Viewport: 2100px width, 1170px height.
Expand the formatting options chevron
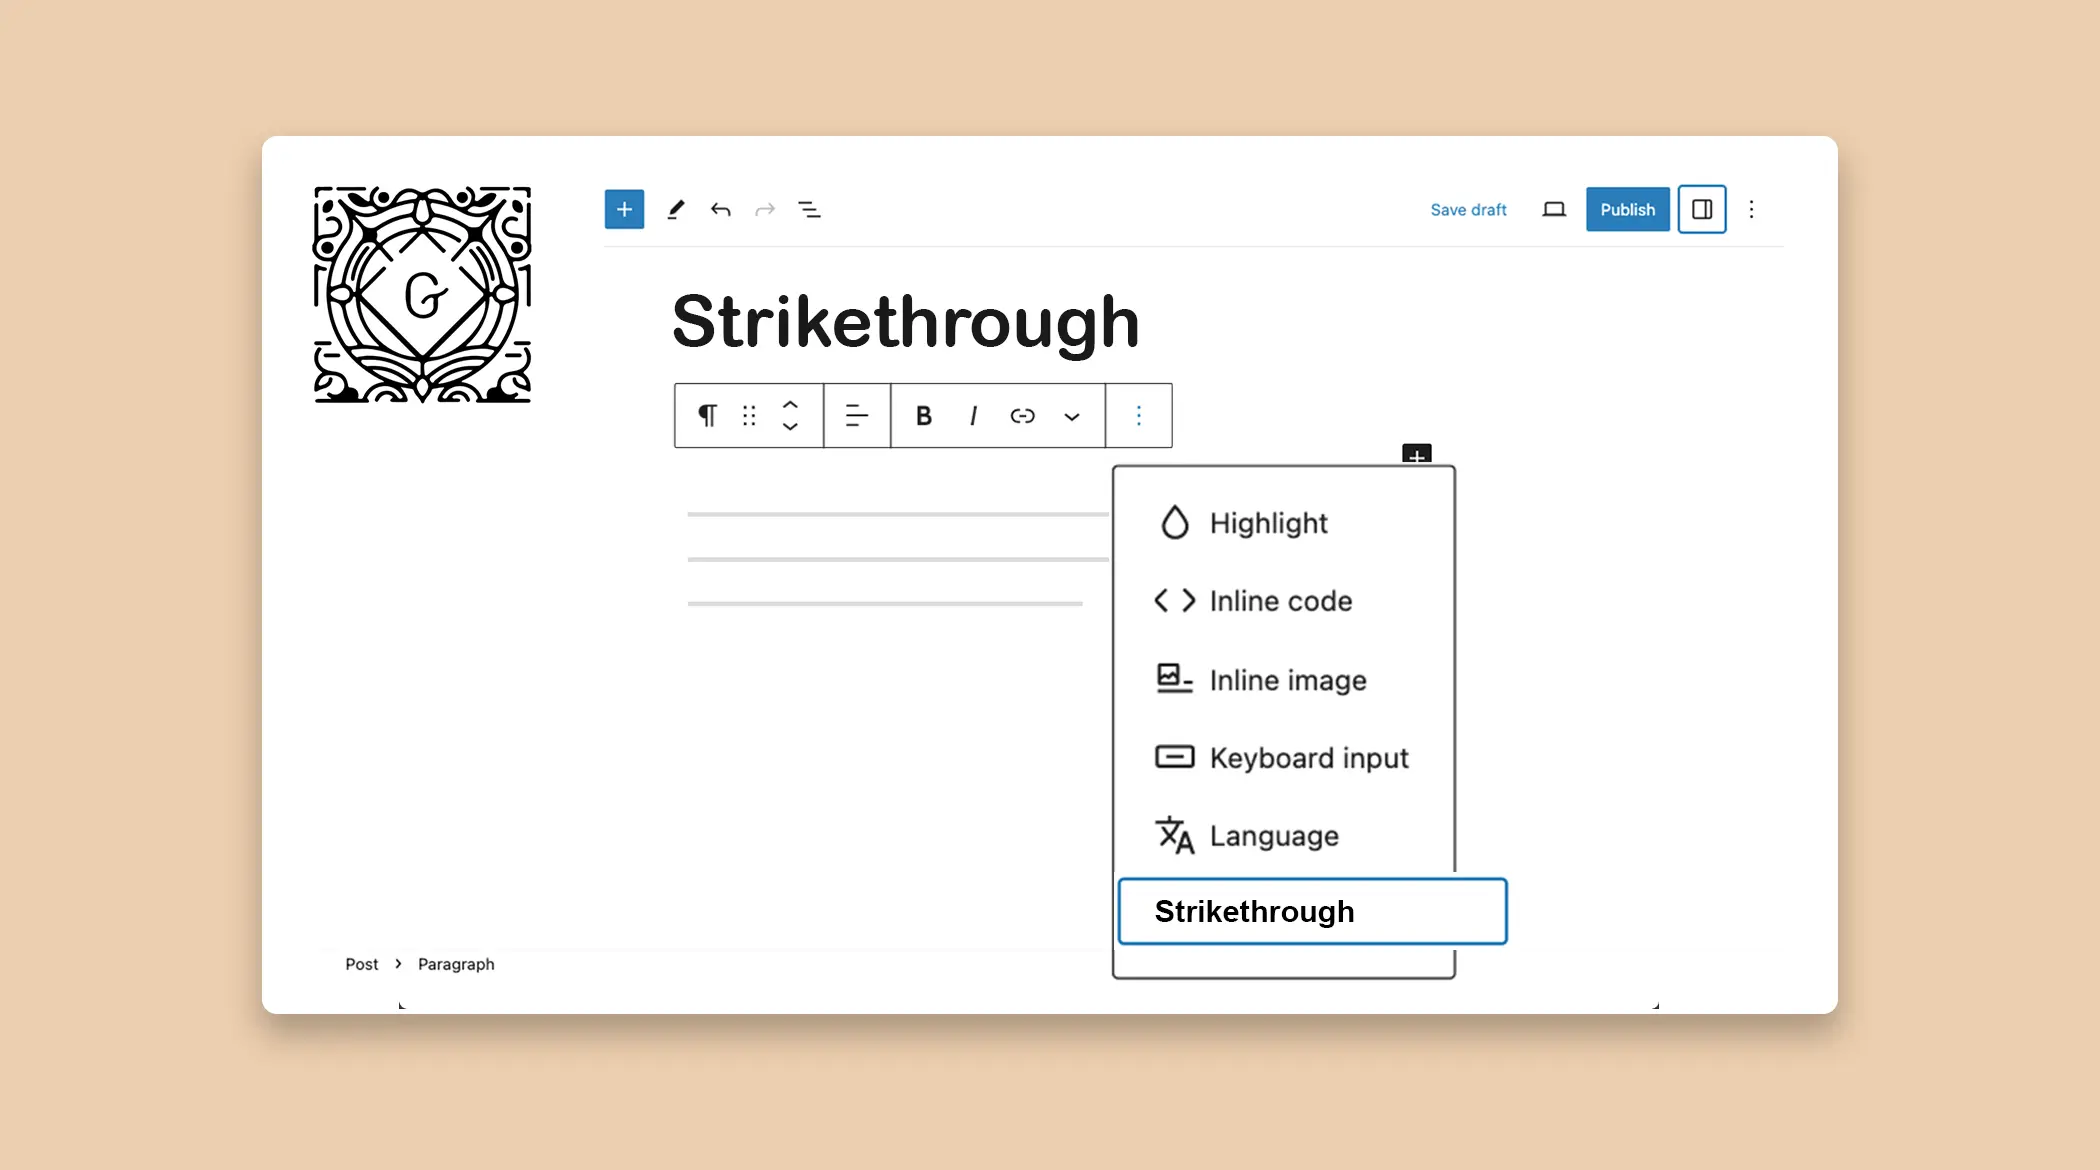tap(1072, 416)
